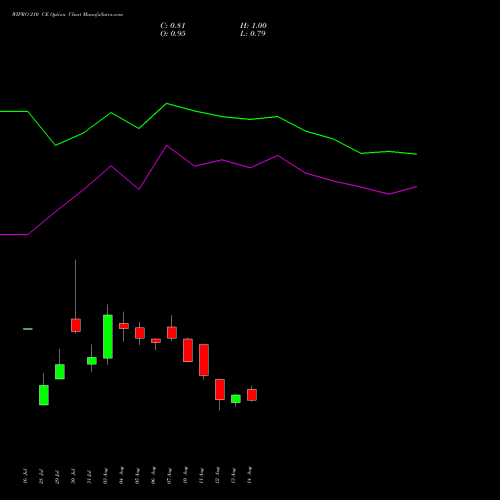
Task: Select the small green candlestick for 31 Jul
Action: tap(92, 361)
